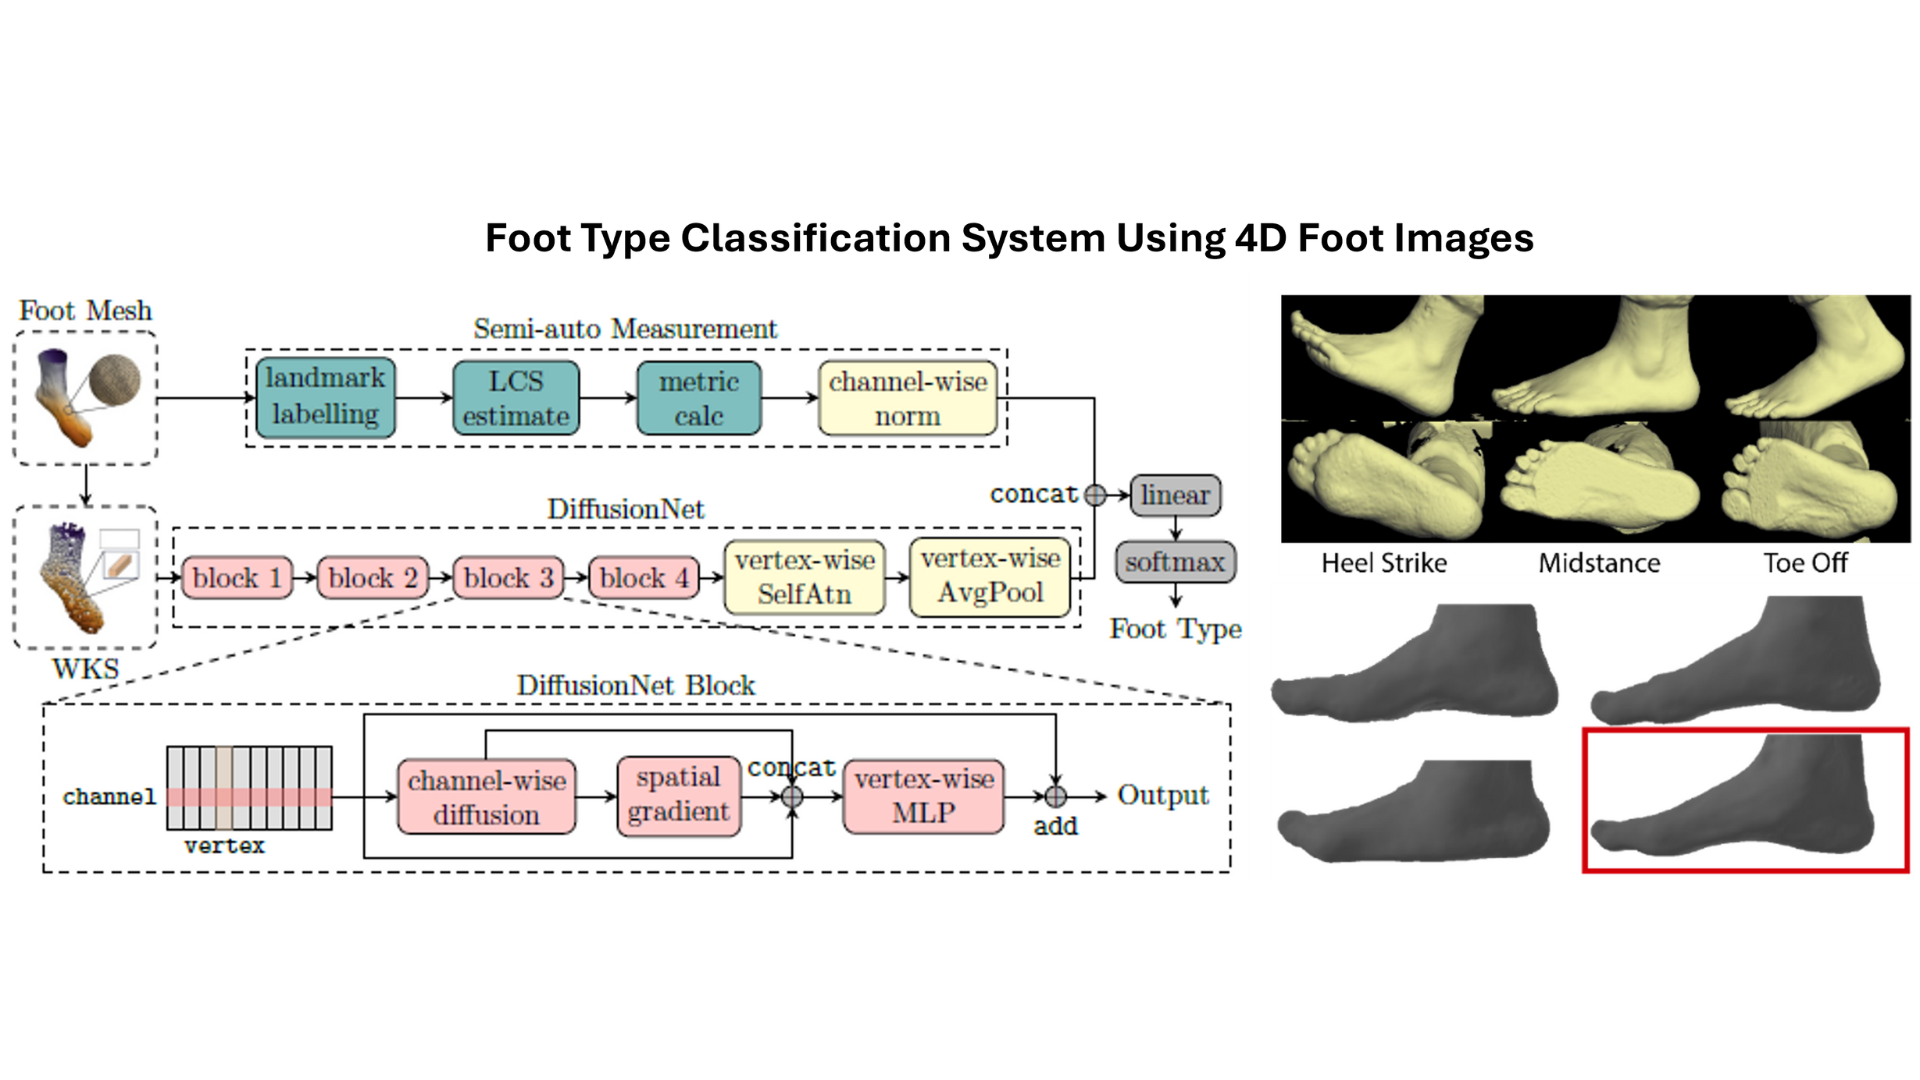This screenshot has width=1920, height=1080.
Task: Select the channel-wise norm box
Action: [x=907, y=398]
